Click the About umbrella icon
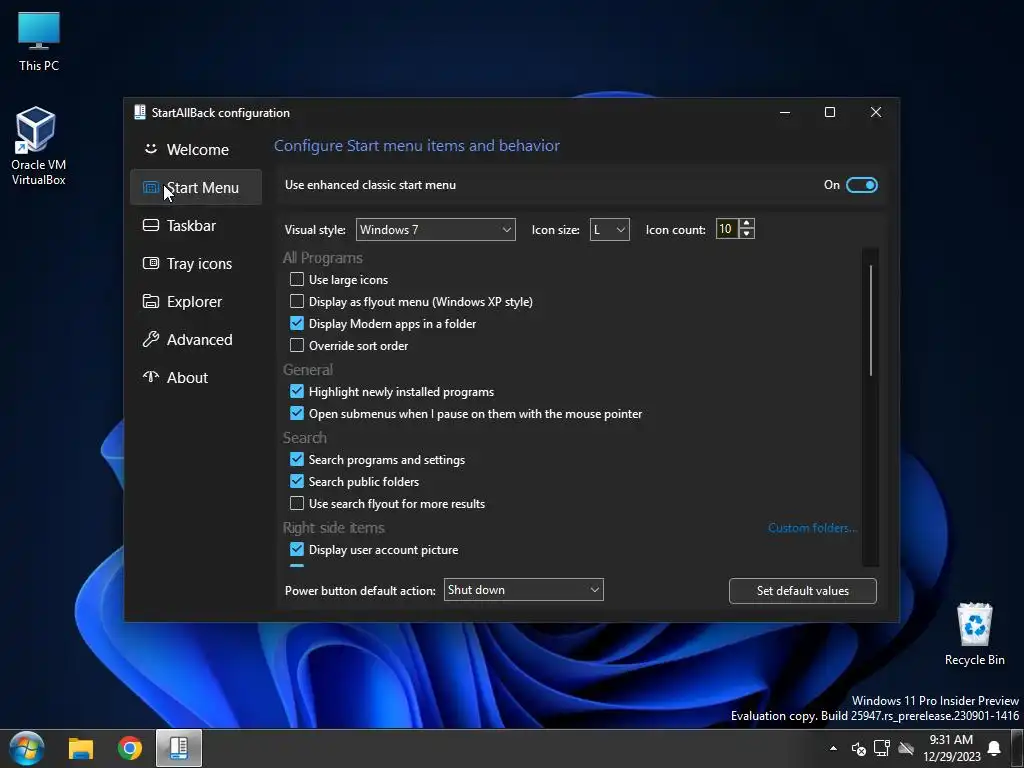 click(151, 377)
